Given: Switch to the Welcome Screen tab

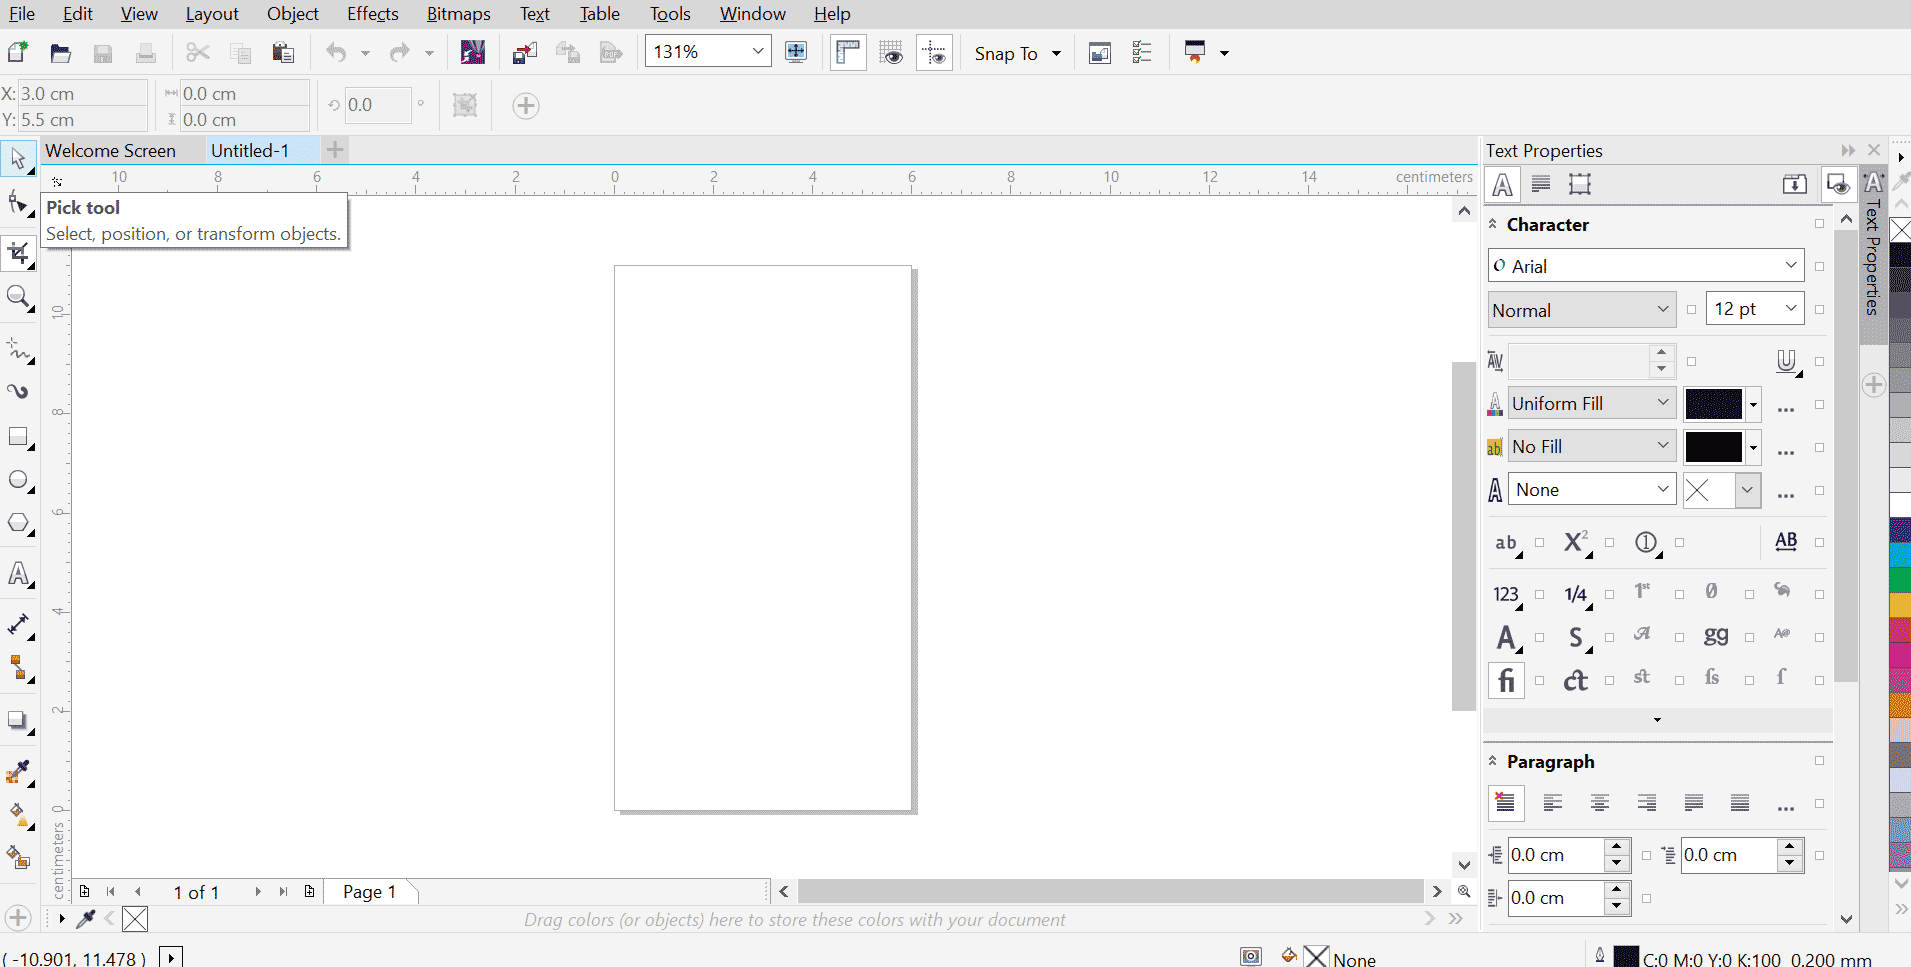Looking at the screenshot, I should [x=110, y=150].
